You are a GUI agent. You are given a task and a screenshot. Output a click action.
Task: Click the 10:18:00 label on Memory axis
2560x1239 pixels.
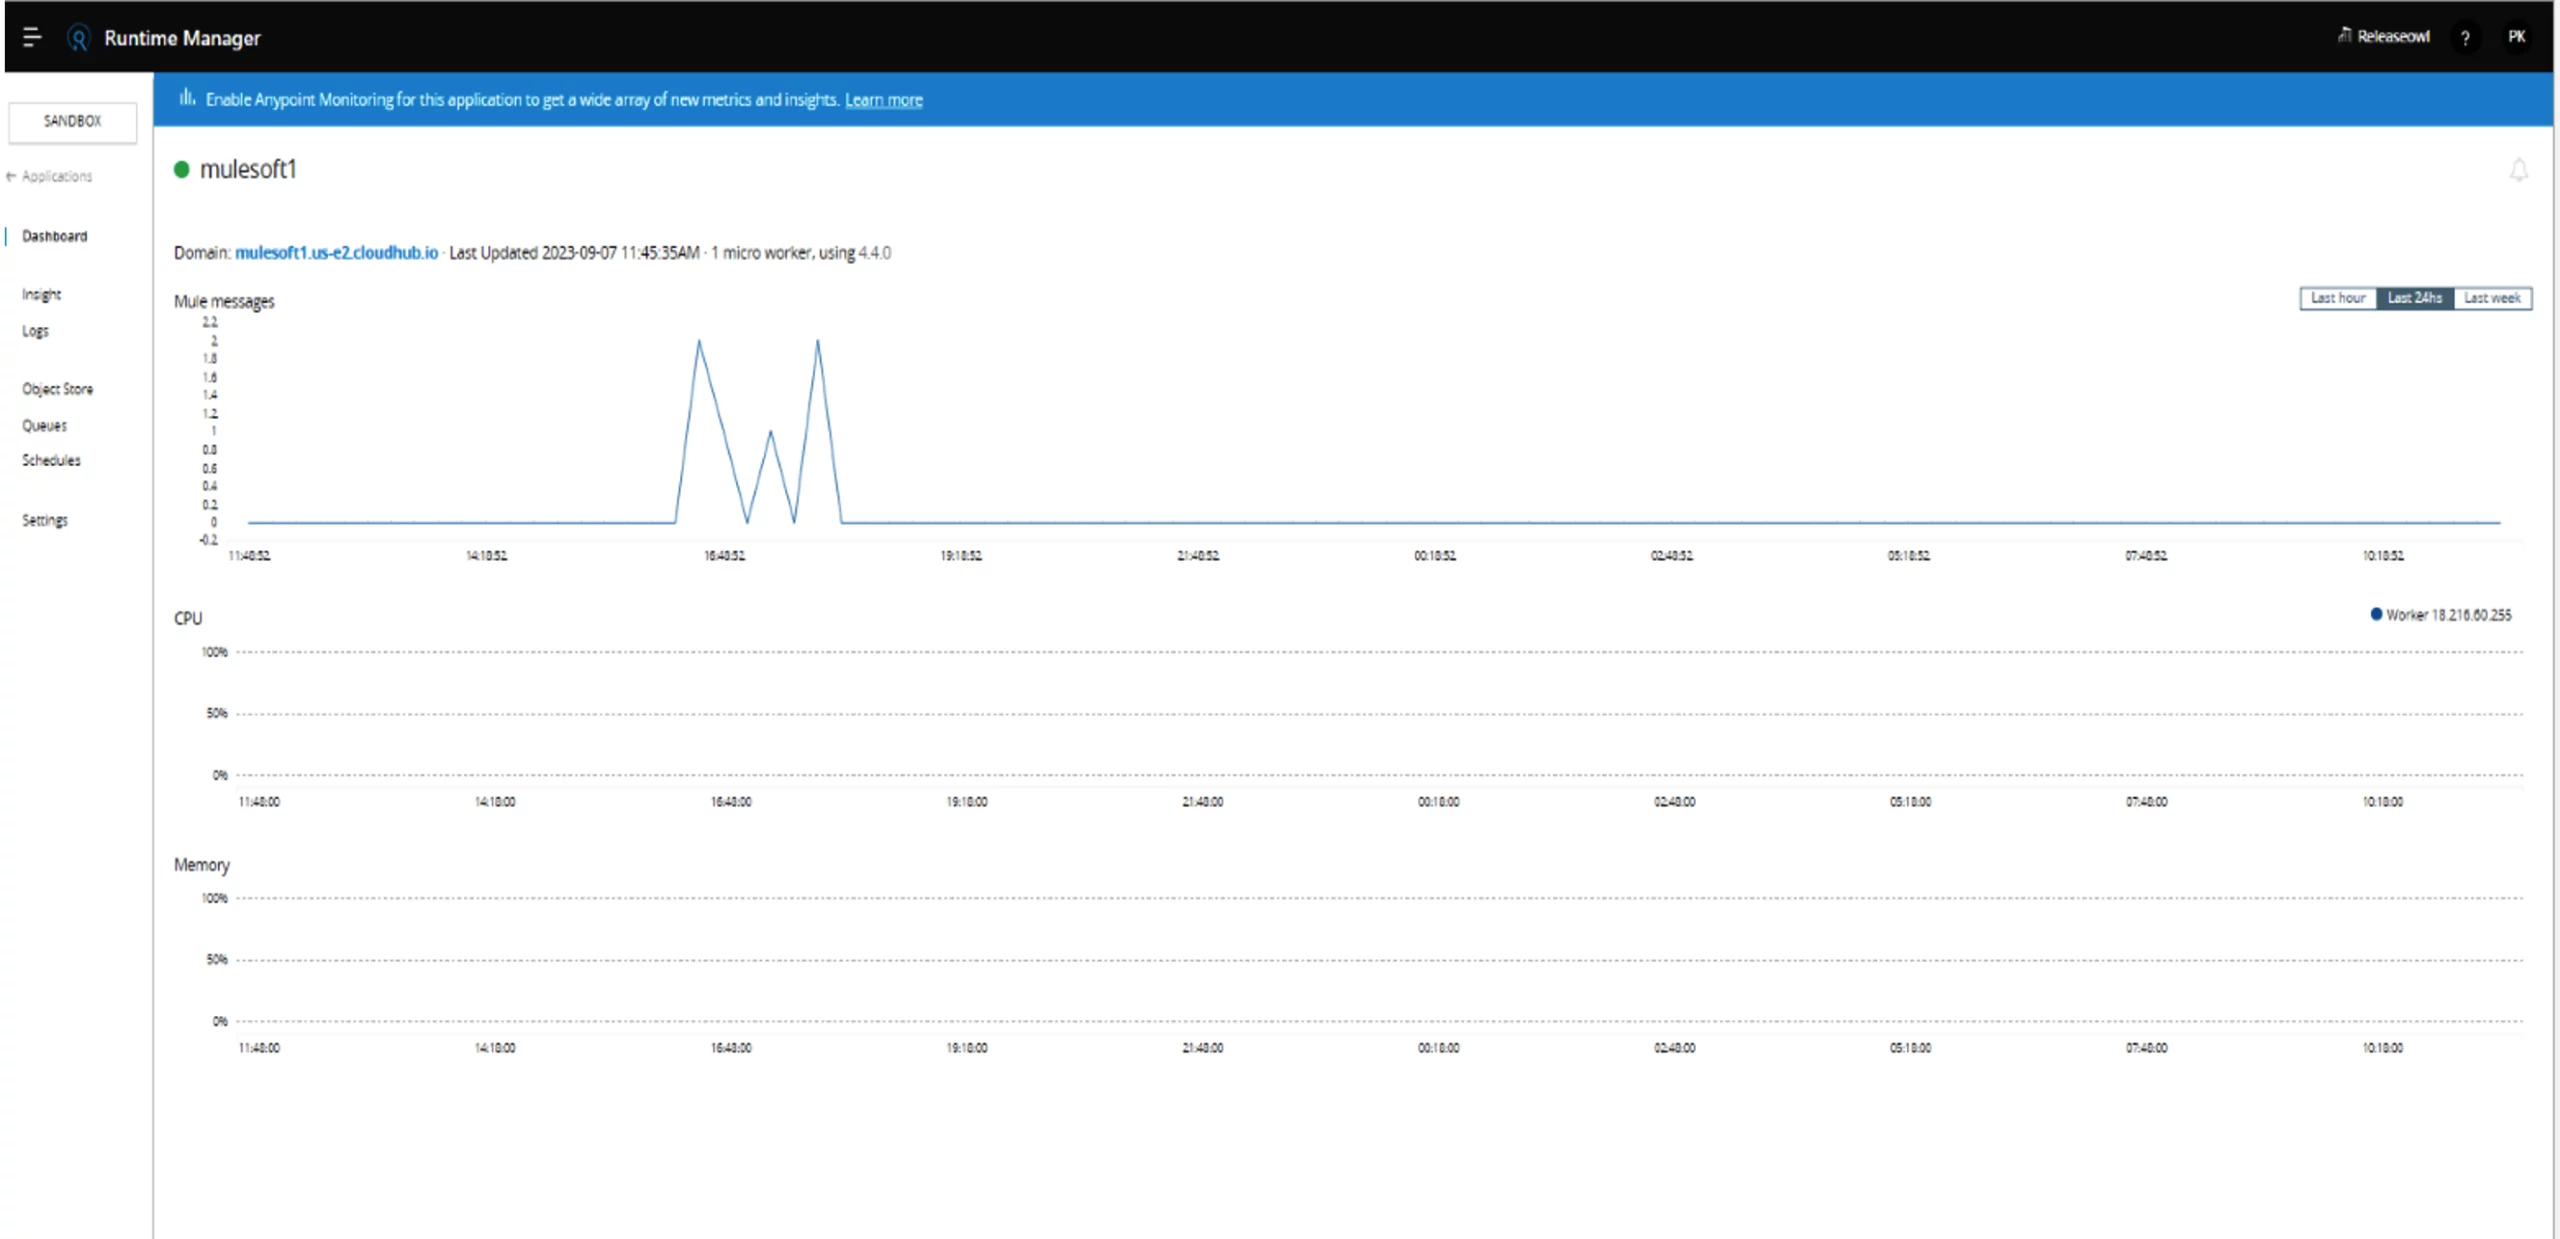point(2382,1048)
